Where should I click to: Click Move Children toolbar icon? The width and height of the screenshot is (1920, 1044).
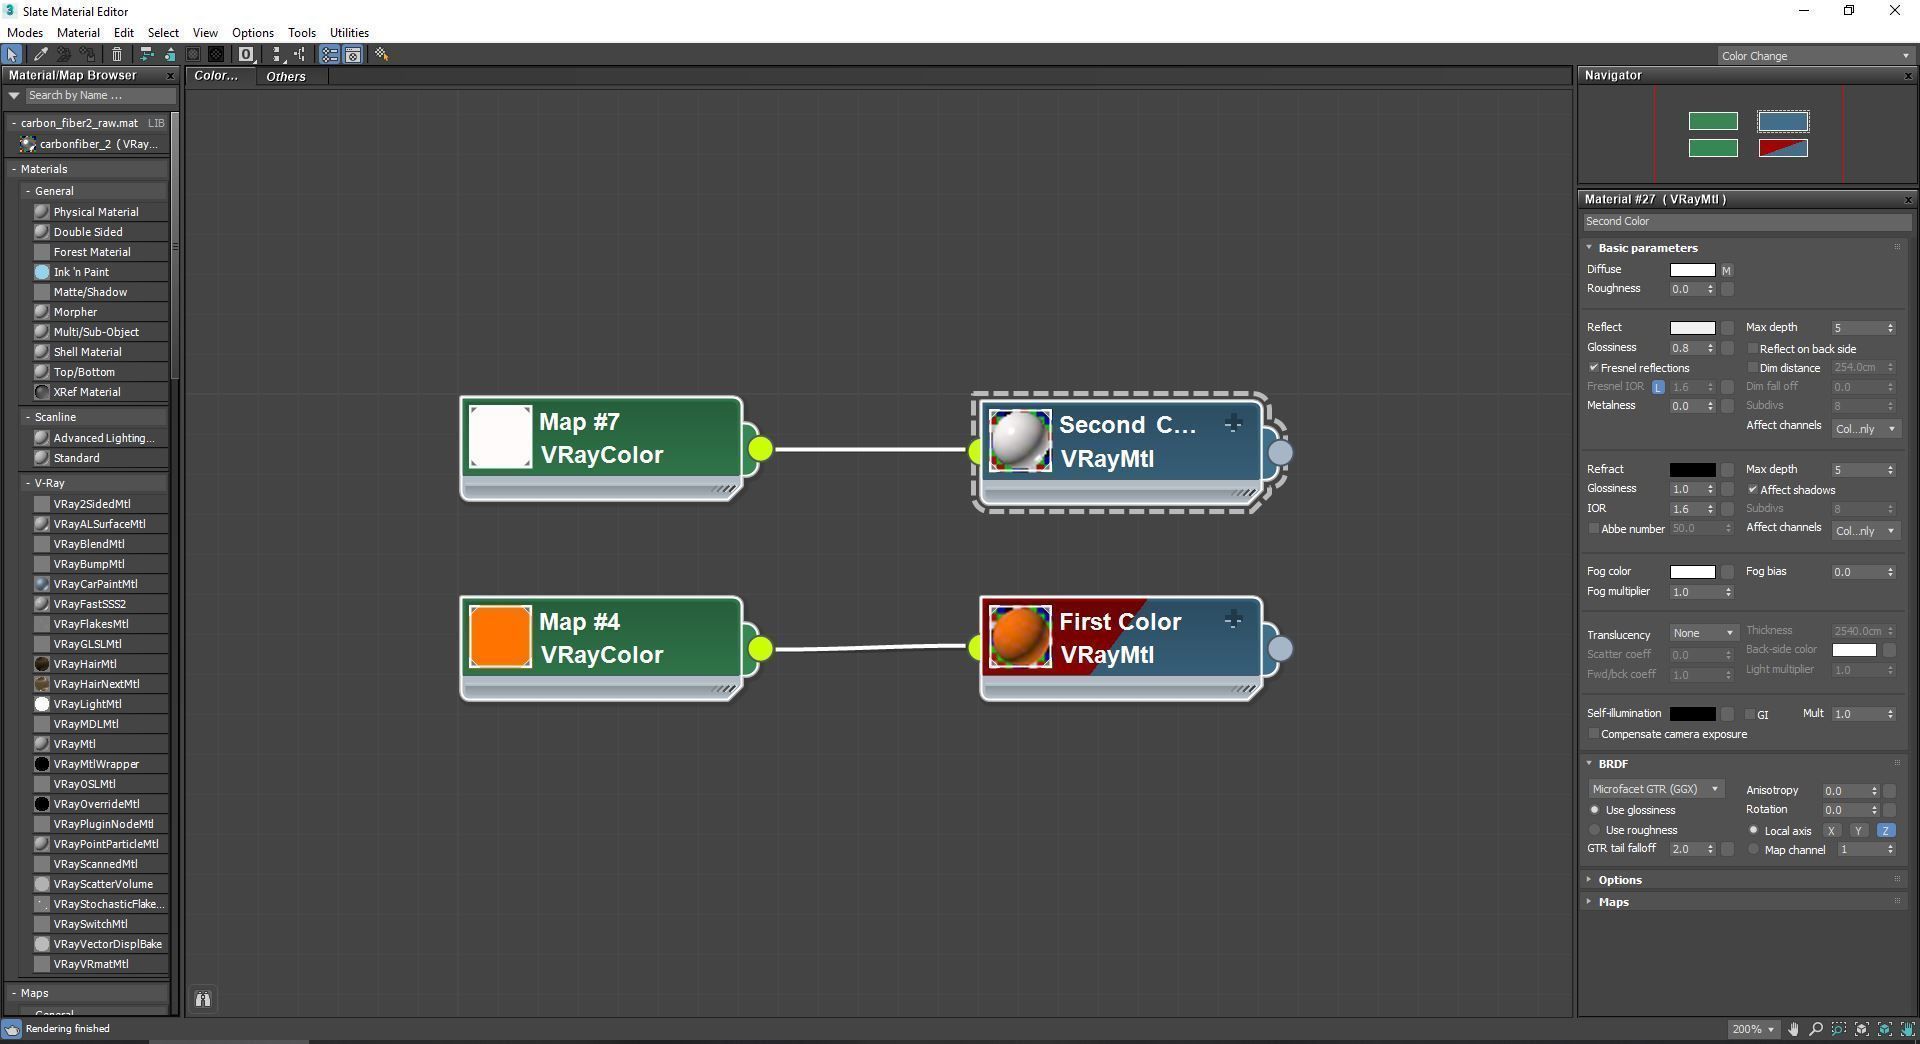click(x=146, y=55)
